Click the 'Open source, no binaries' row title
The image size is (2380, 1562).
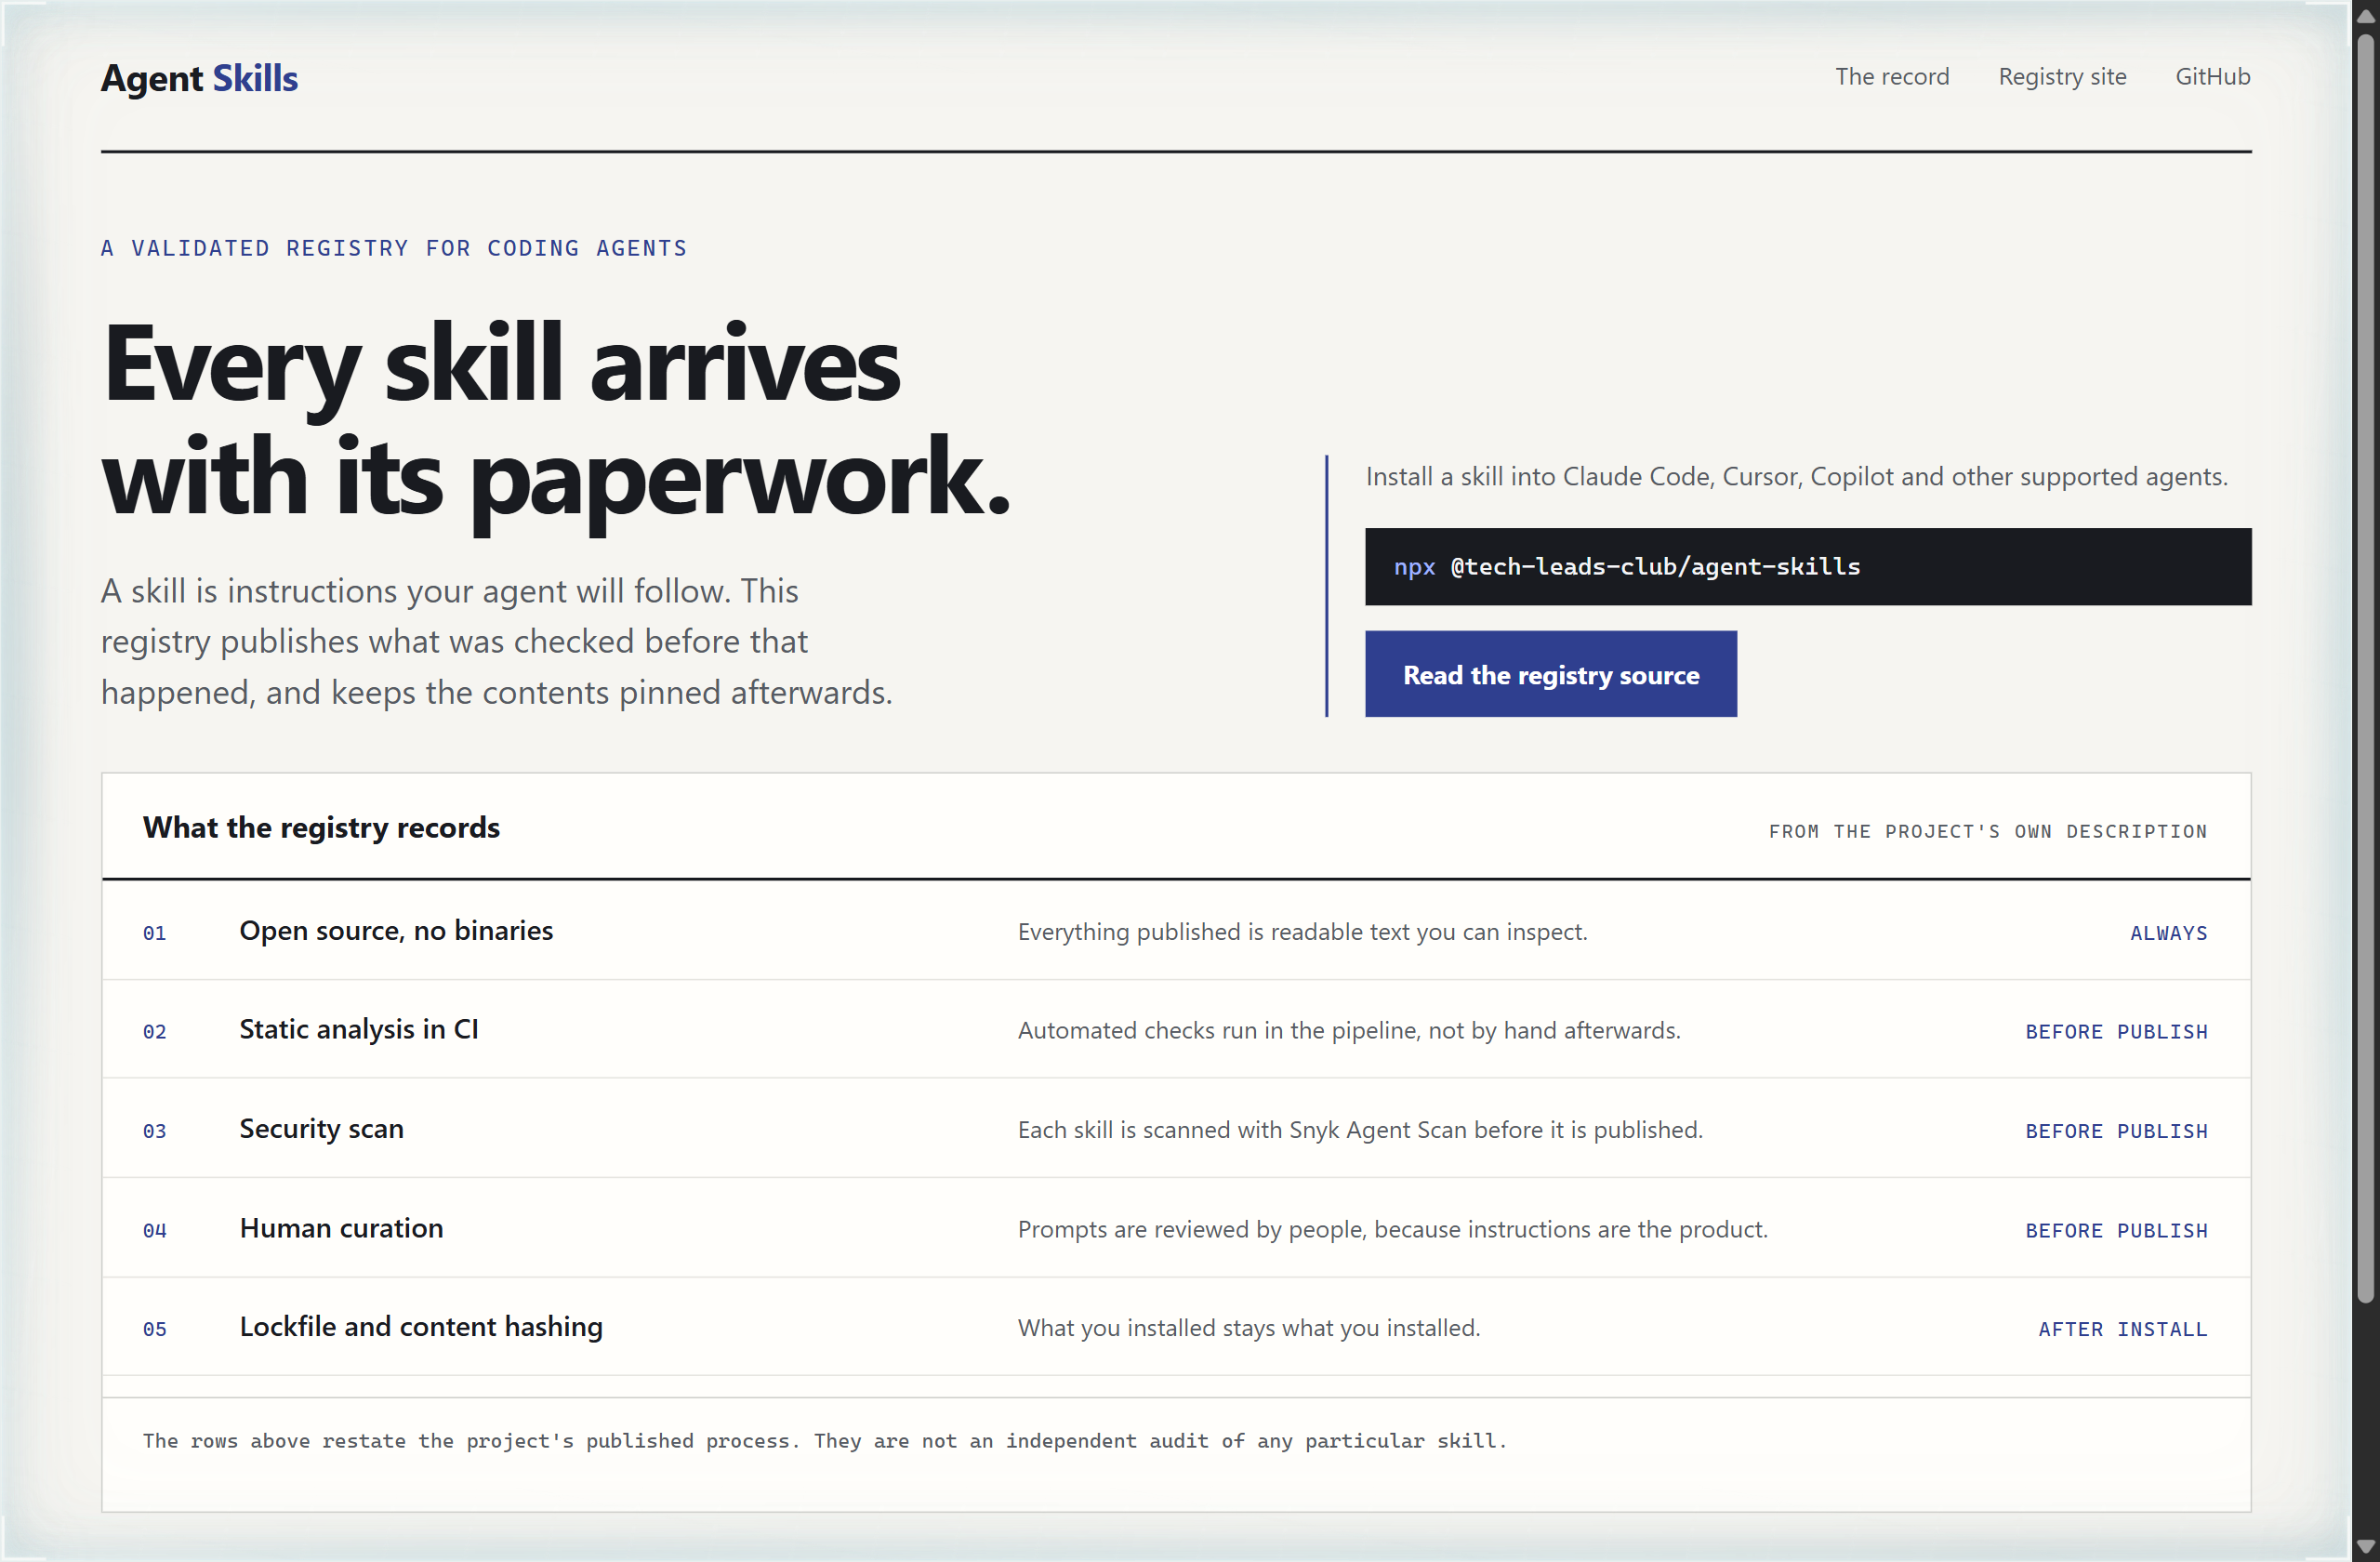tap(396, 931)
